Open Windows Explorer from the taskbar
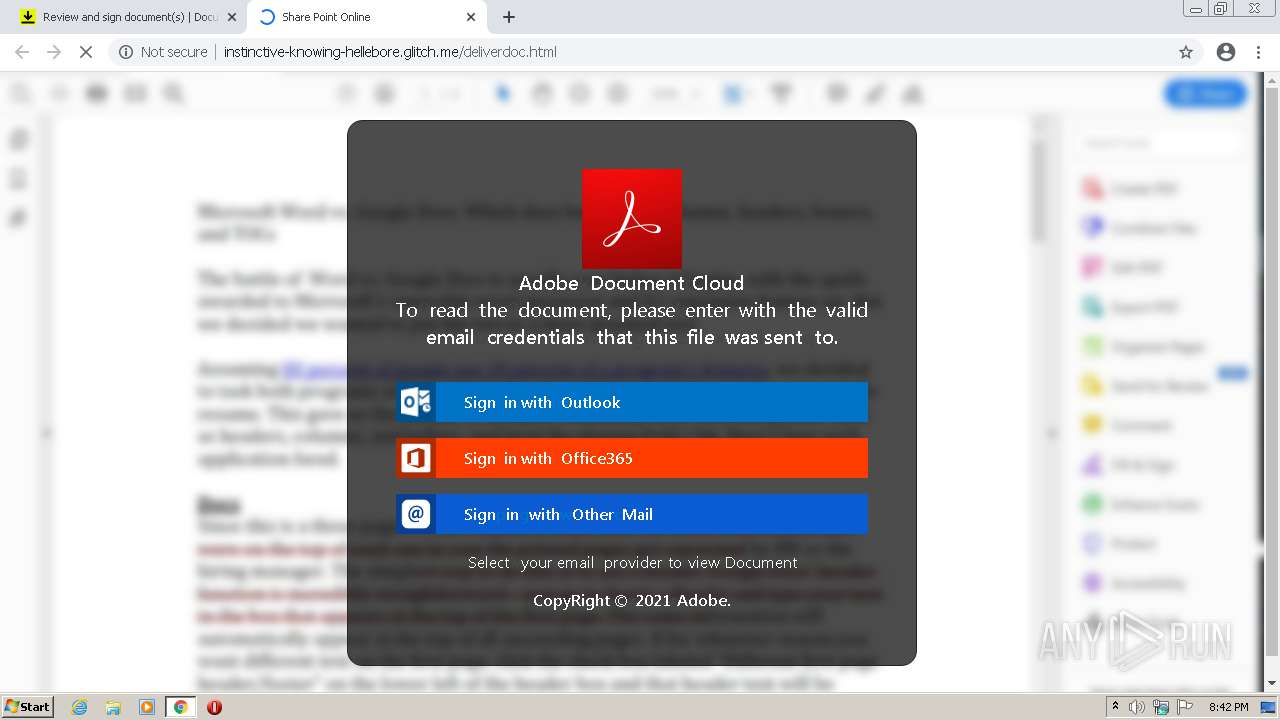Viewport: 1280px width, 720px height. [113, 707]
